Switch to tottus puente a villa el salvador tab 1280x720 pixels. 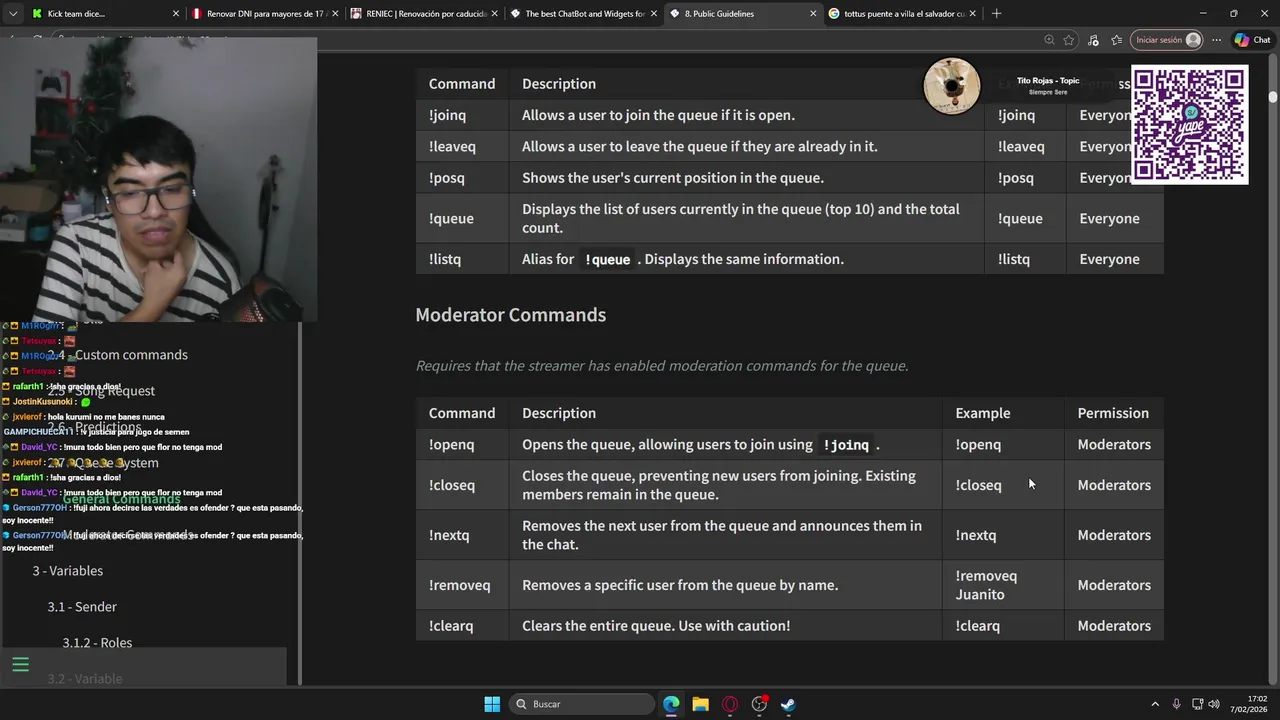pyautogui.click(x=895, y=14)
